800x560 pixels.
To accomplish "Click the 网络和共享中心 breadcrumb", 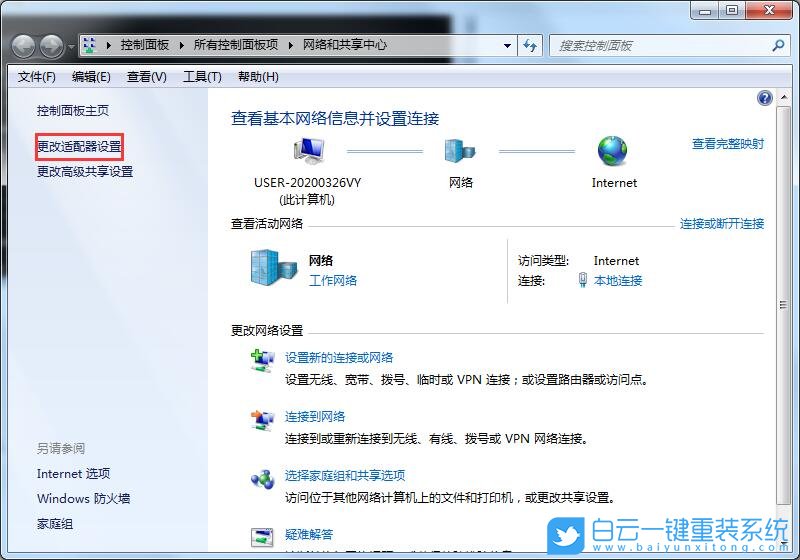I will (345, 45).
